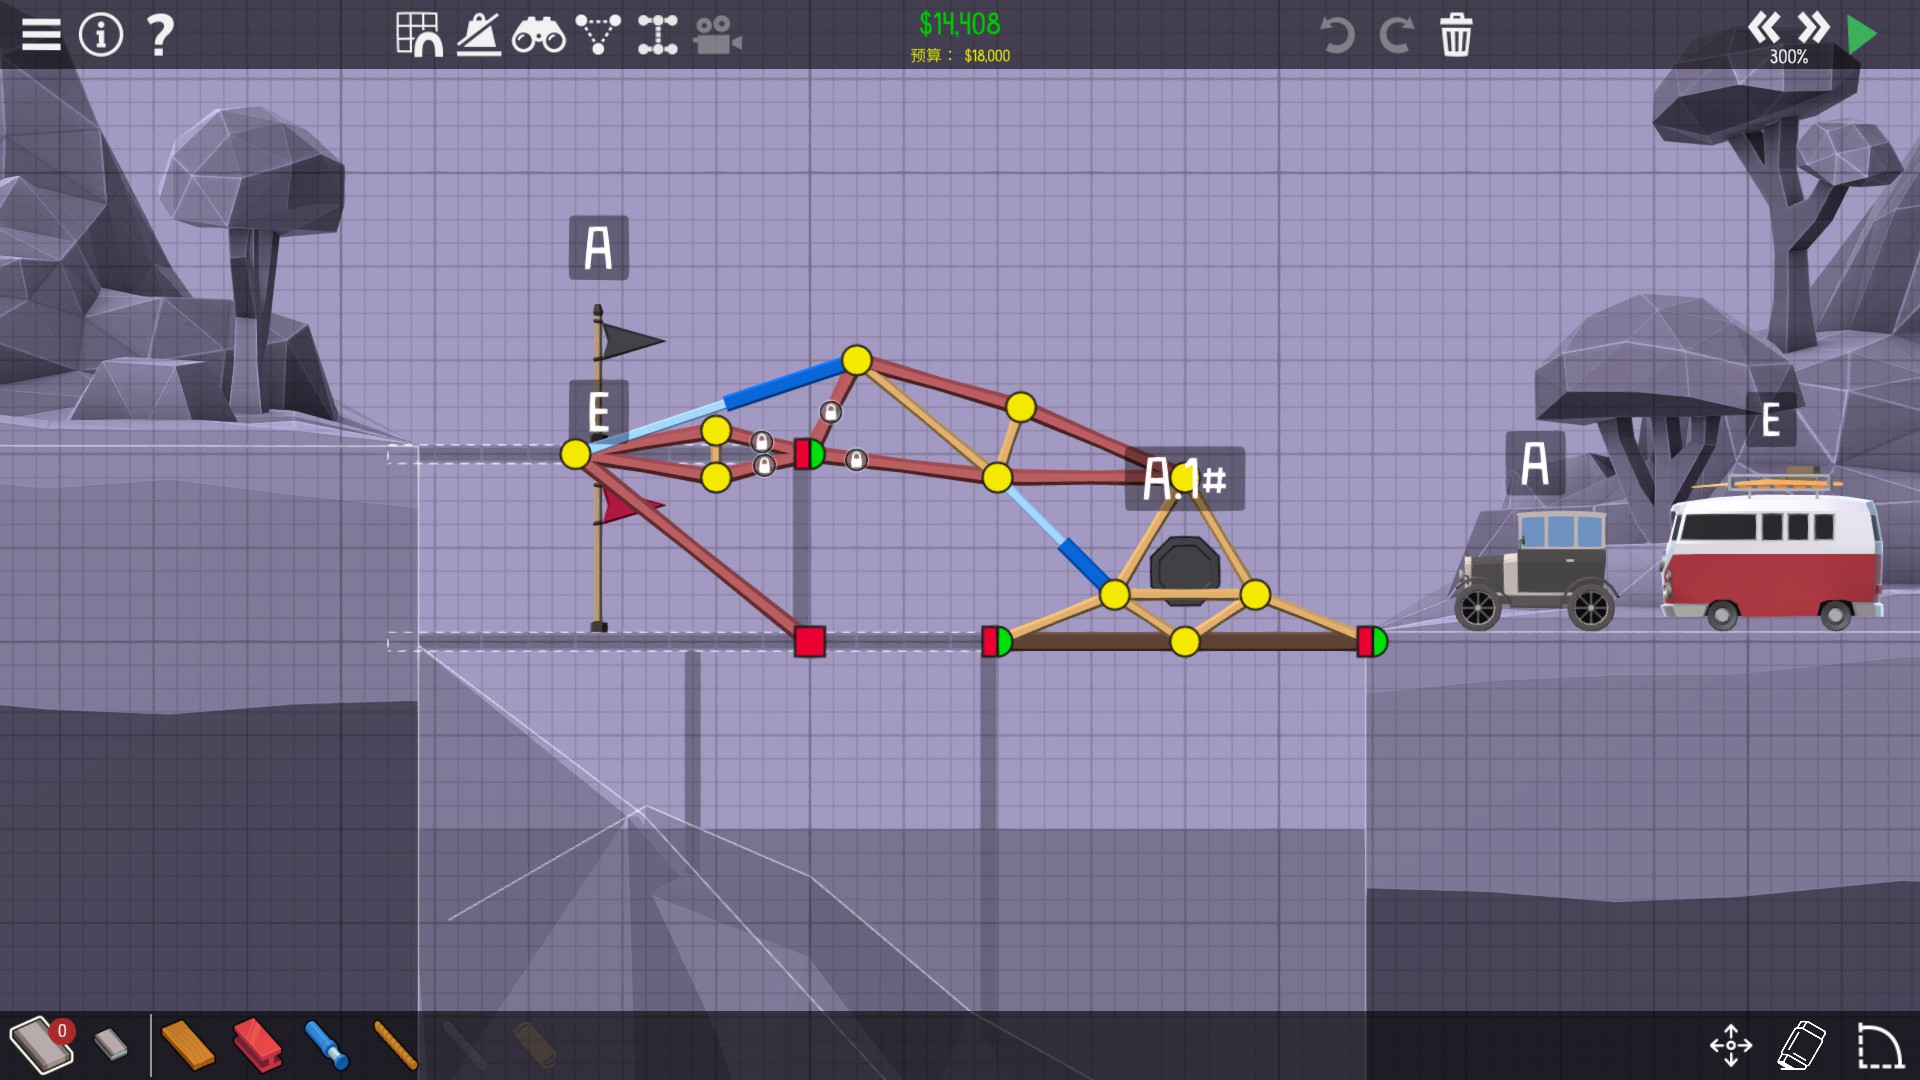The height and width of the screenshot is (1080, 1920).
Task: Delete bridge with trash can icon
Action: pos(1456,36)
